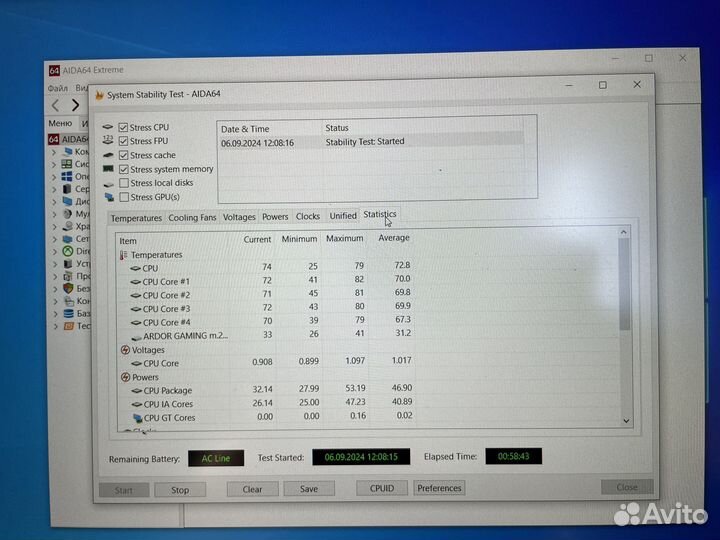The image size is (720, 540).
Task: Click the chip icon beside Stress cache
Action: [x=108, y=155]
